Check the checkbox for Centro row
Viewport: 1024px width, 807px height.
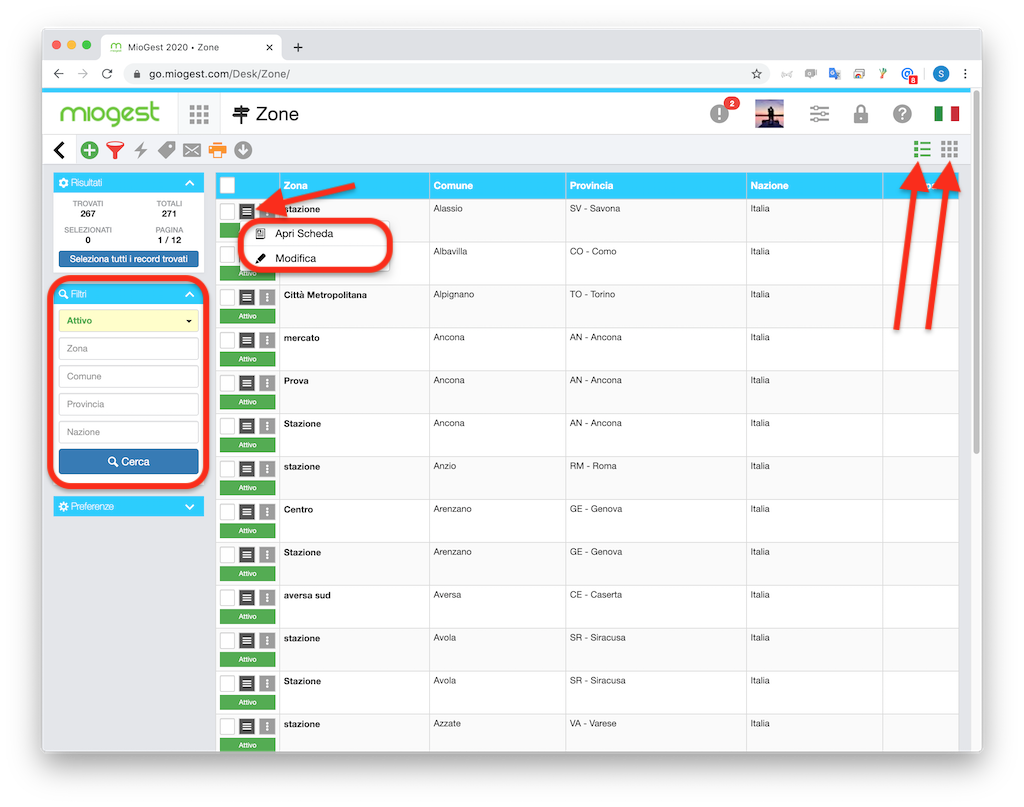(x=227, y=512)
